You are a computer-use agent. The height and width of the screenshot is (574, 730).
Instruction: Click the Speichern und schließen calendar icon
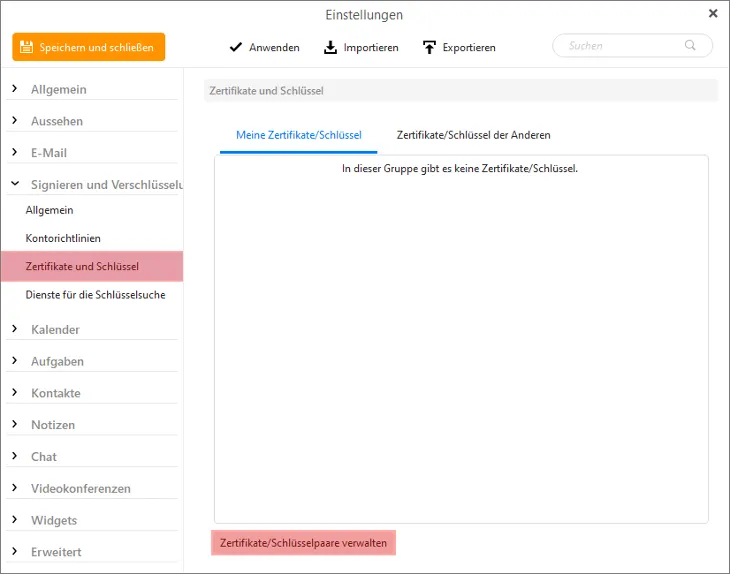[27, 47]
